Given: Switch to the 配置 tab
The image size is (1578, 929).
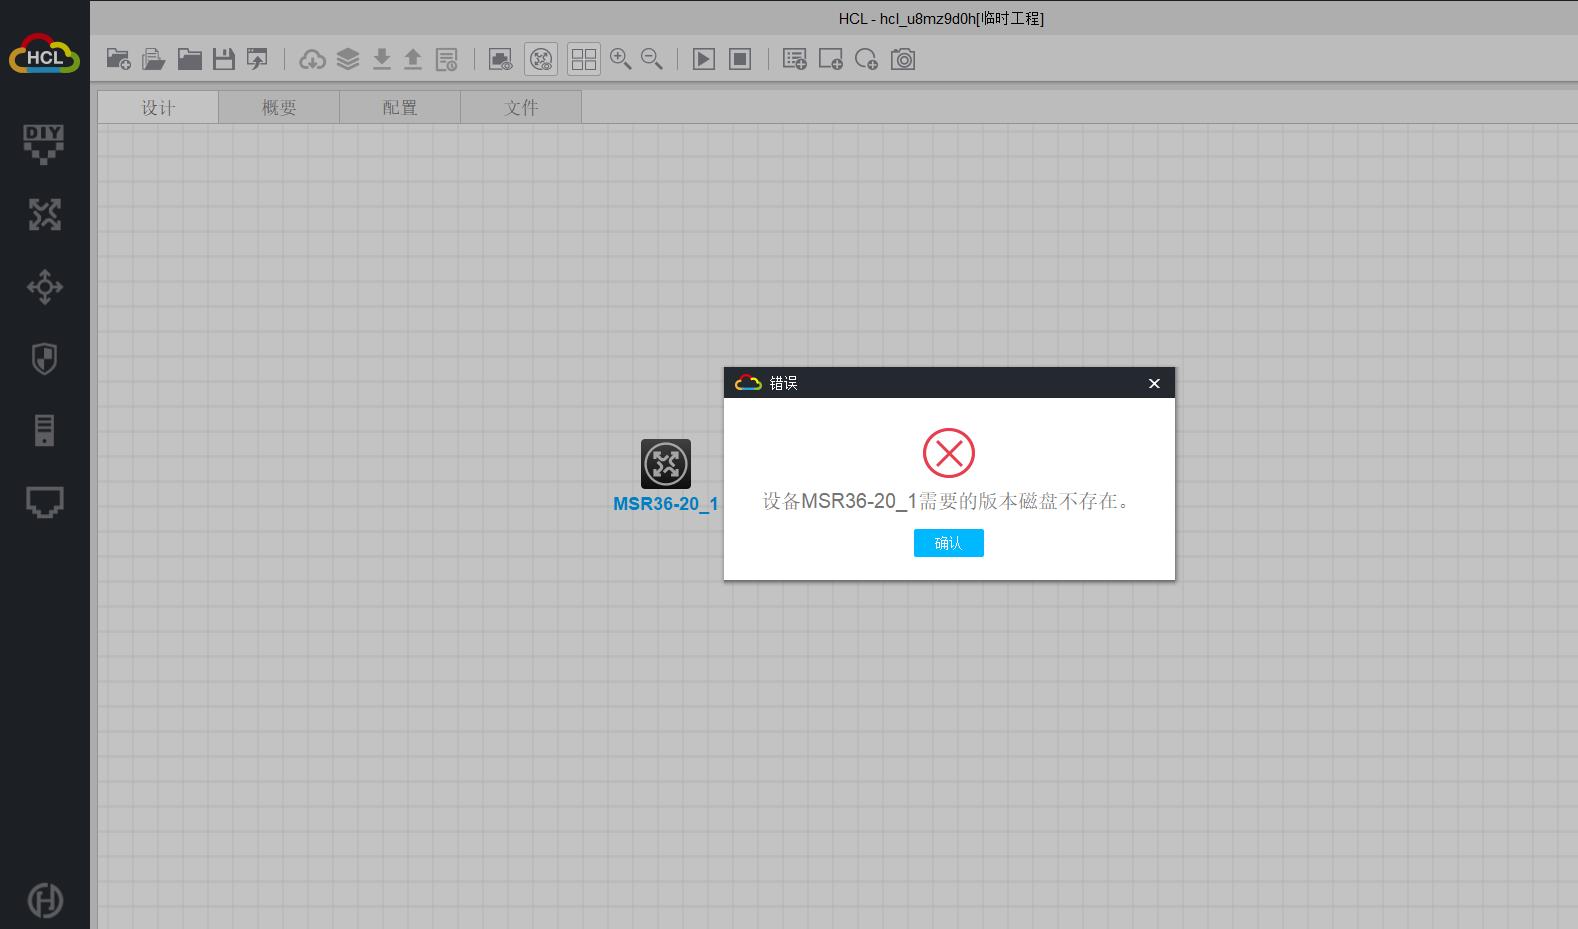Looking at the screenshot, I should (400, 107).
